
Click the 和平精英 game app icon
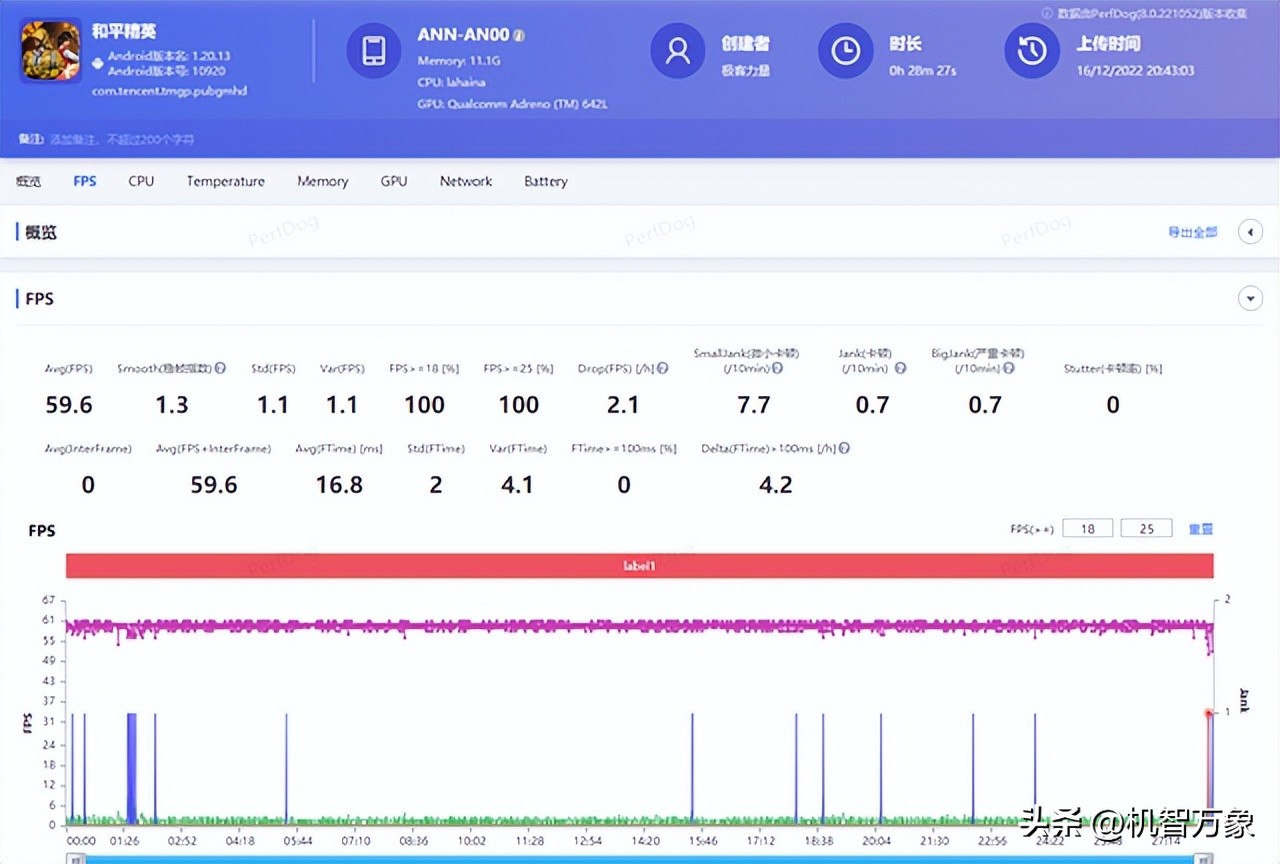51,51
